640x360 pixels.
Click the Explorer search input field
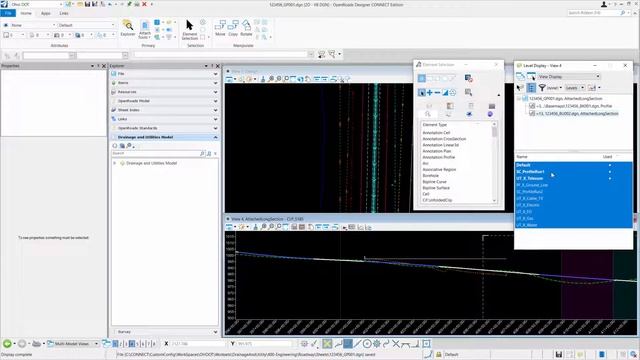[x=156, y=153]
